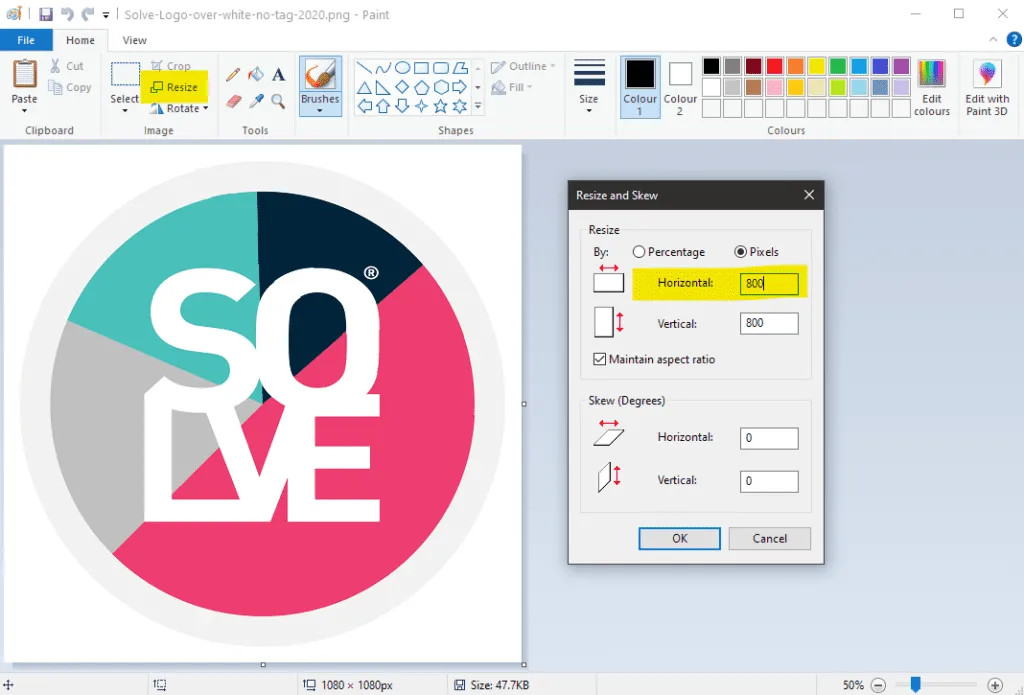The width and height of the screenshot is (1024, 695).
Task: Click the Copy button
Action: [69, 87]
